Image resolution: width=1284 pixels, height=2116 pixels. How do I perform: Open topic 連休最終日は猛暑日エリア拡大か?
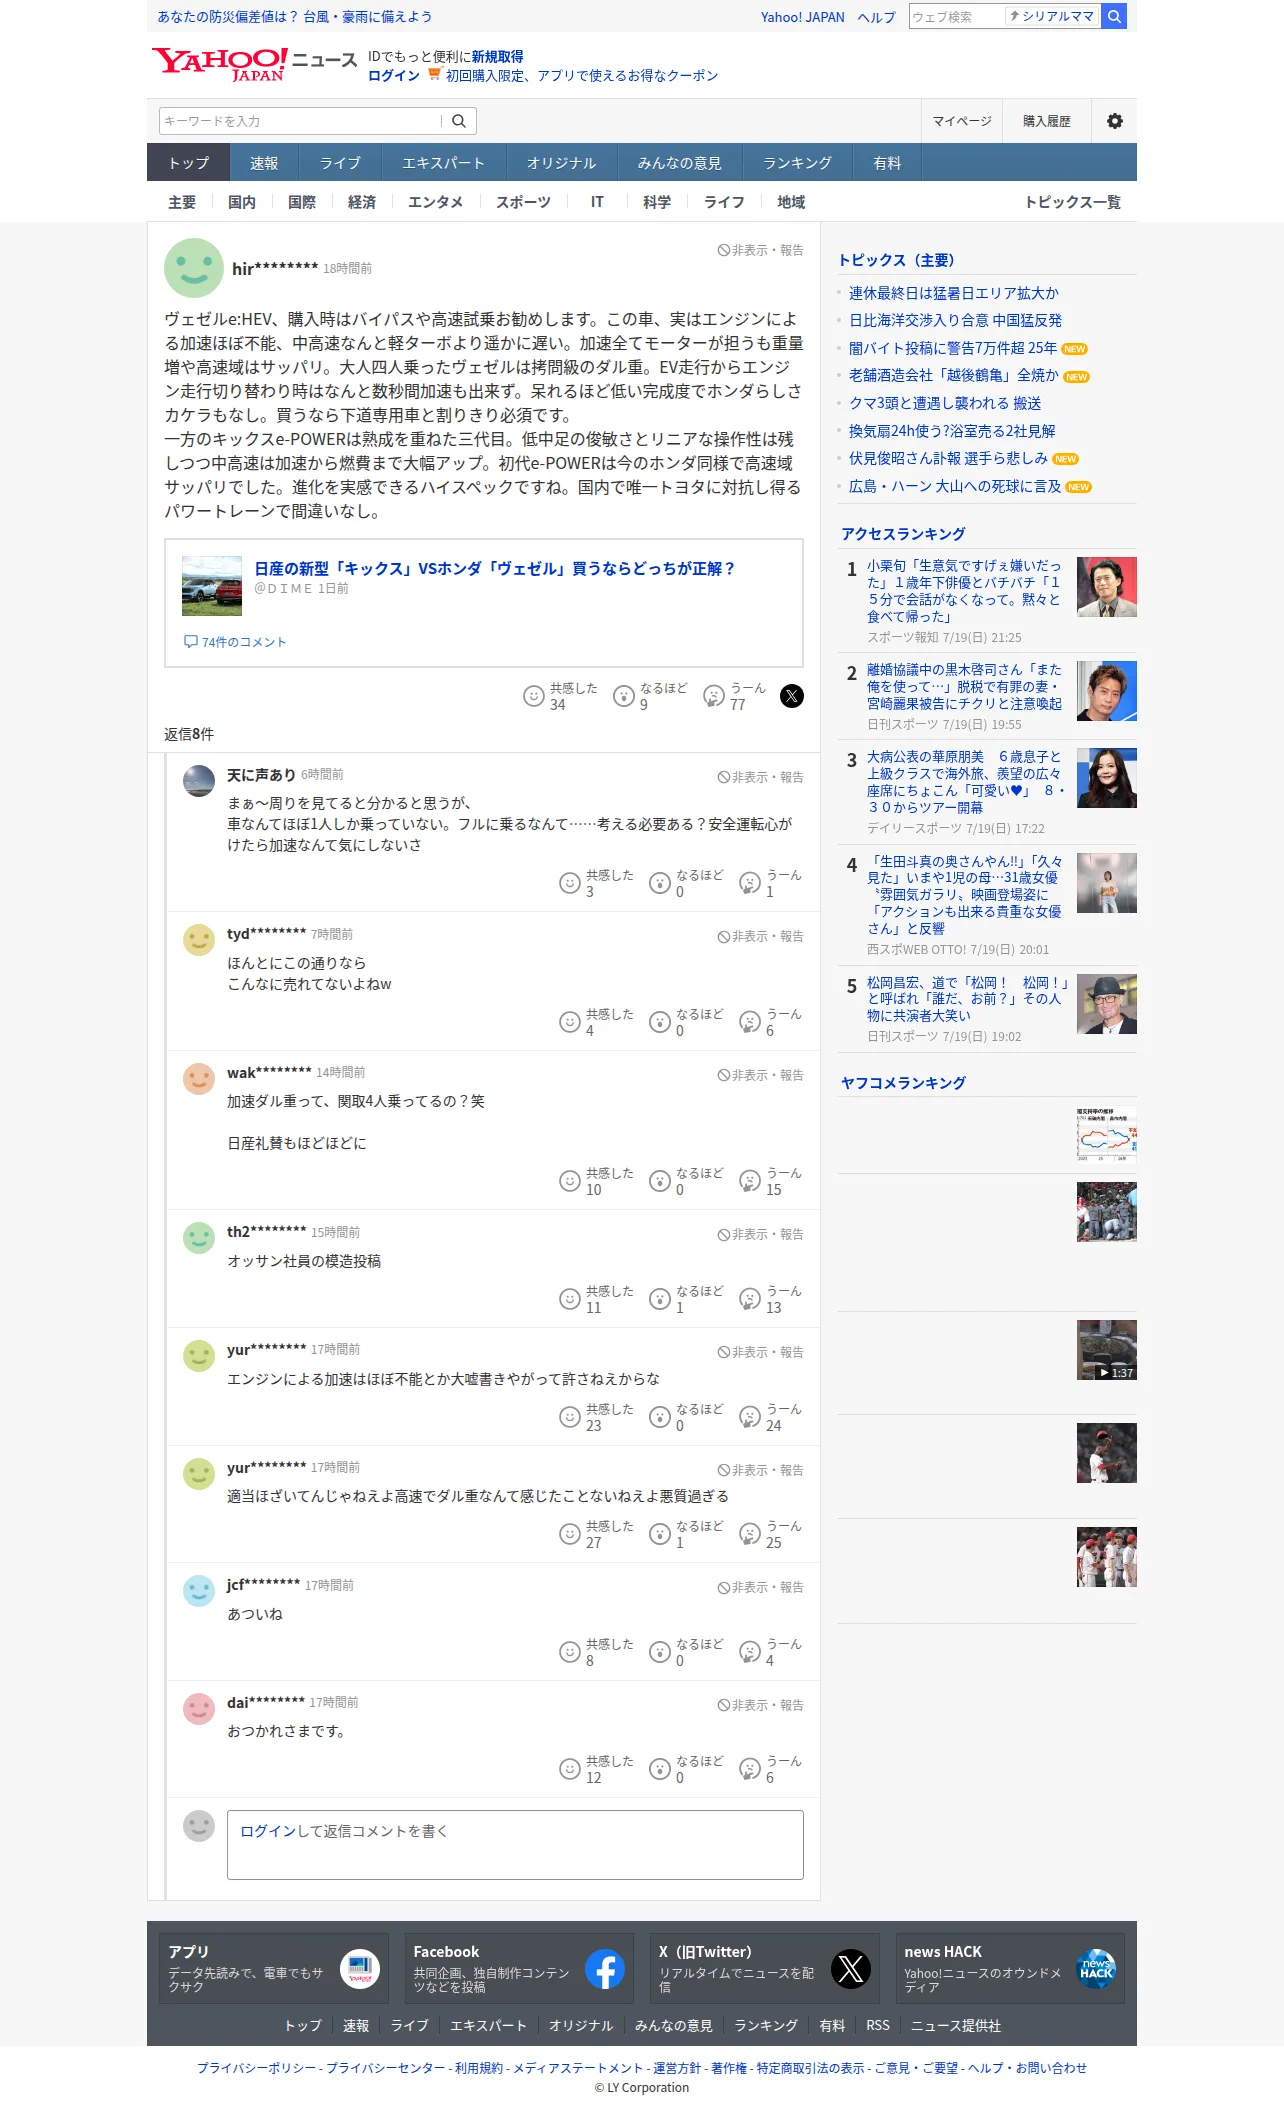[954, 293]
